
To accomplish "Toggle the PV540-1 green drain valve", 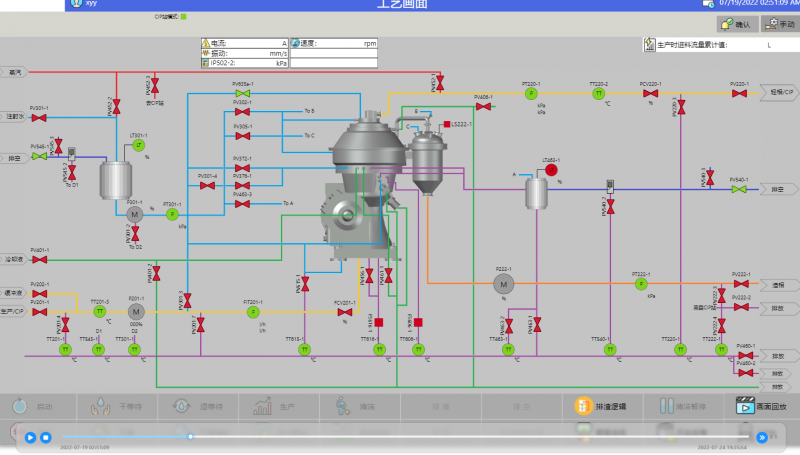I will [739, 189].
